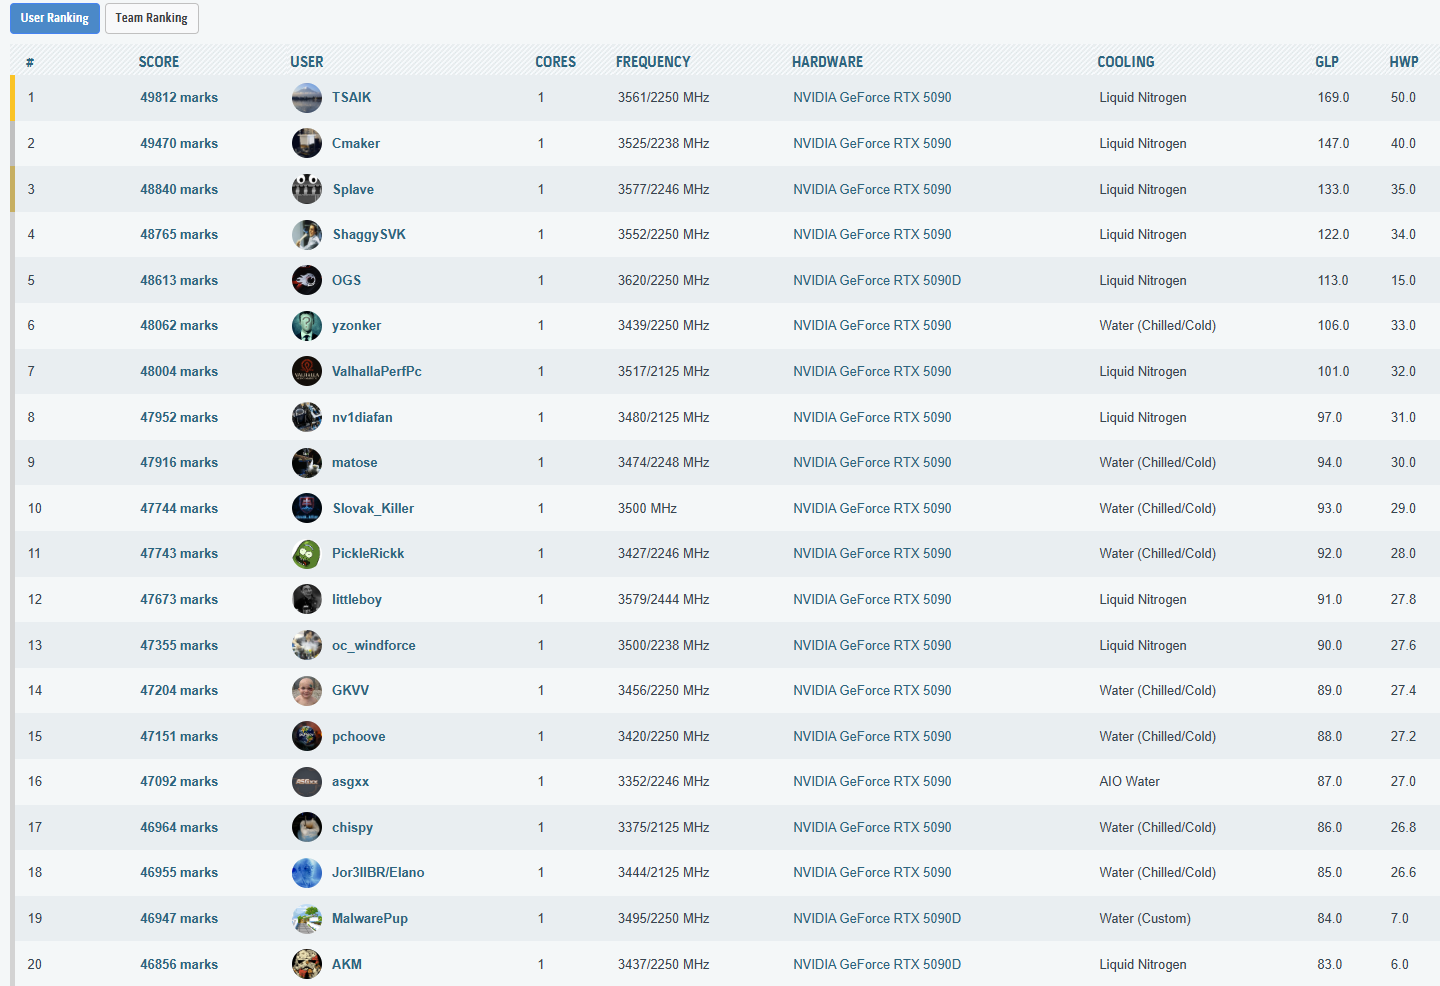
Task: Click PickleRickk's green avatar
Action: 306,554
